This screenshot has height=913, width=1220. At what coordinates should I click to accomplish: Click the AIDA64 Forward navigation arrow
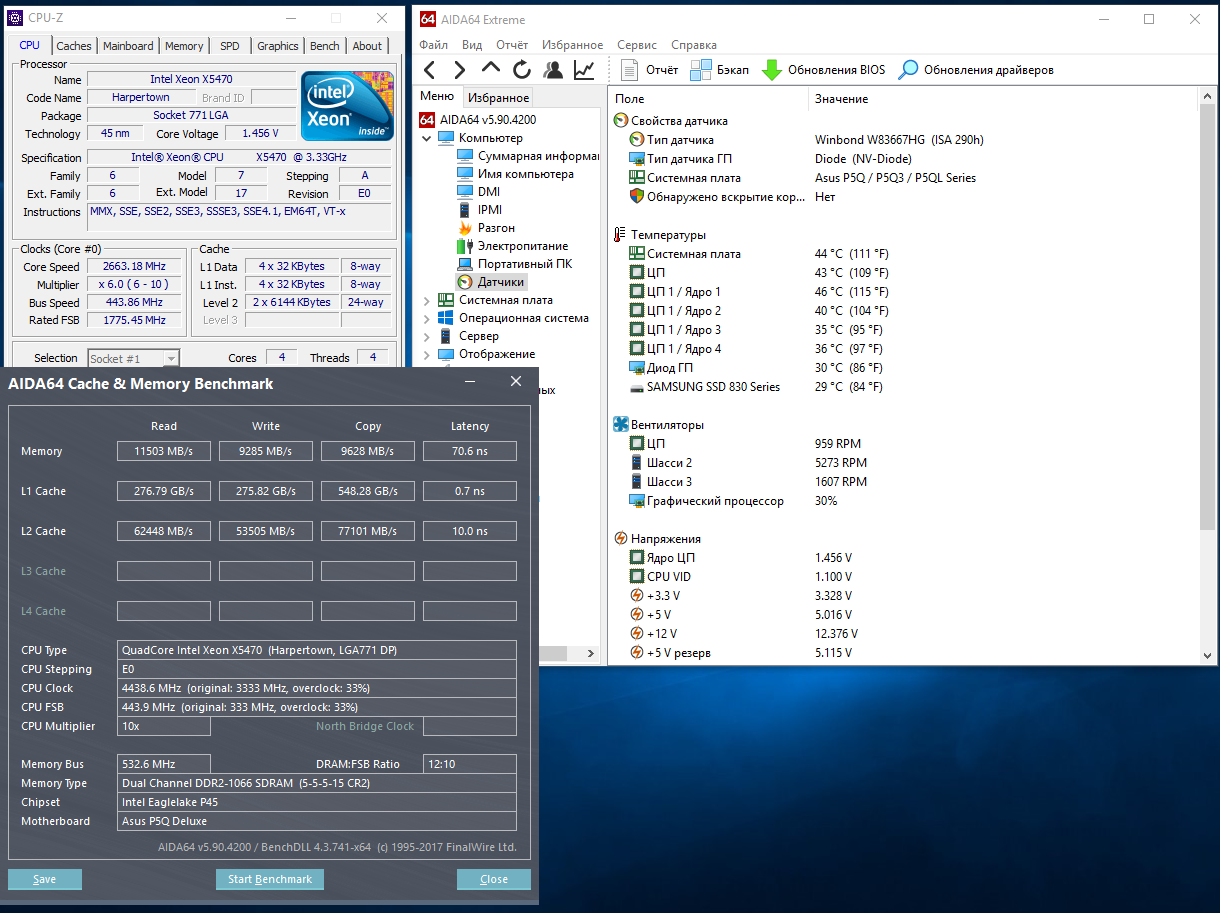pos(460,70)
